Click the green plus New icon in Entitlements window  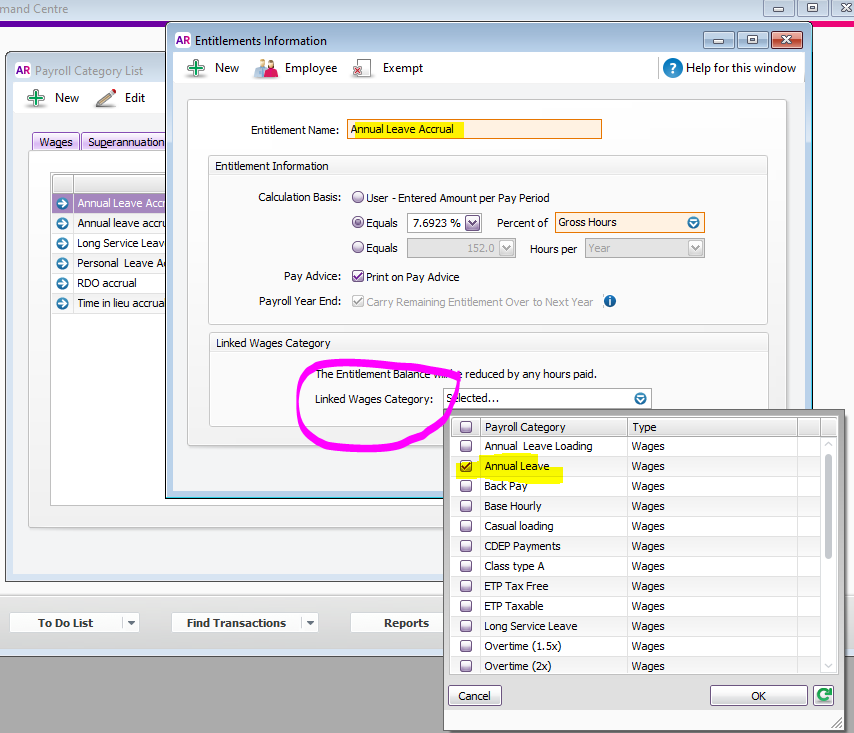[x=197, y=68]
